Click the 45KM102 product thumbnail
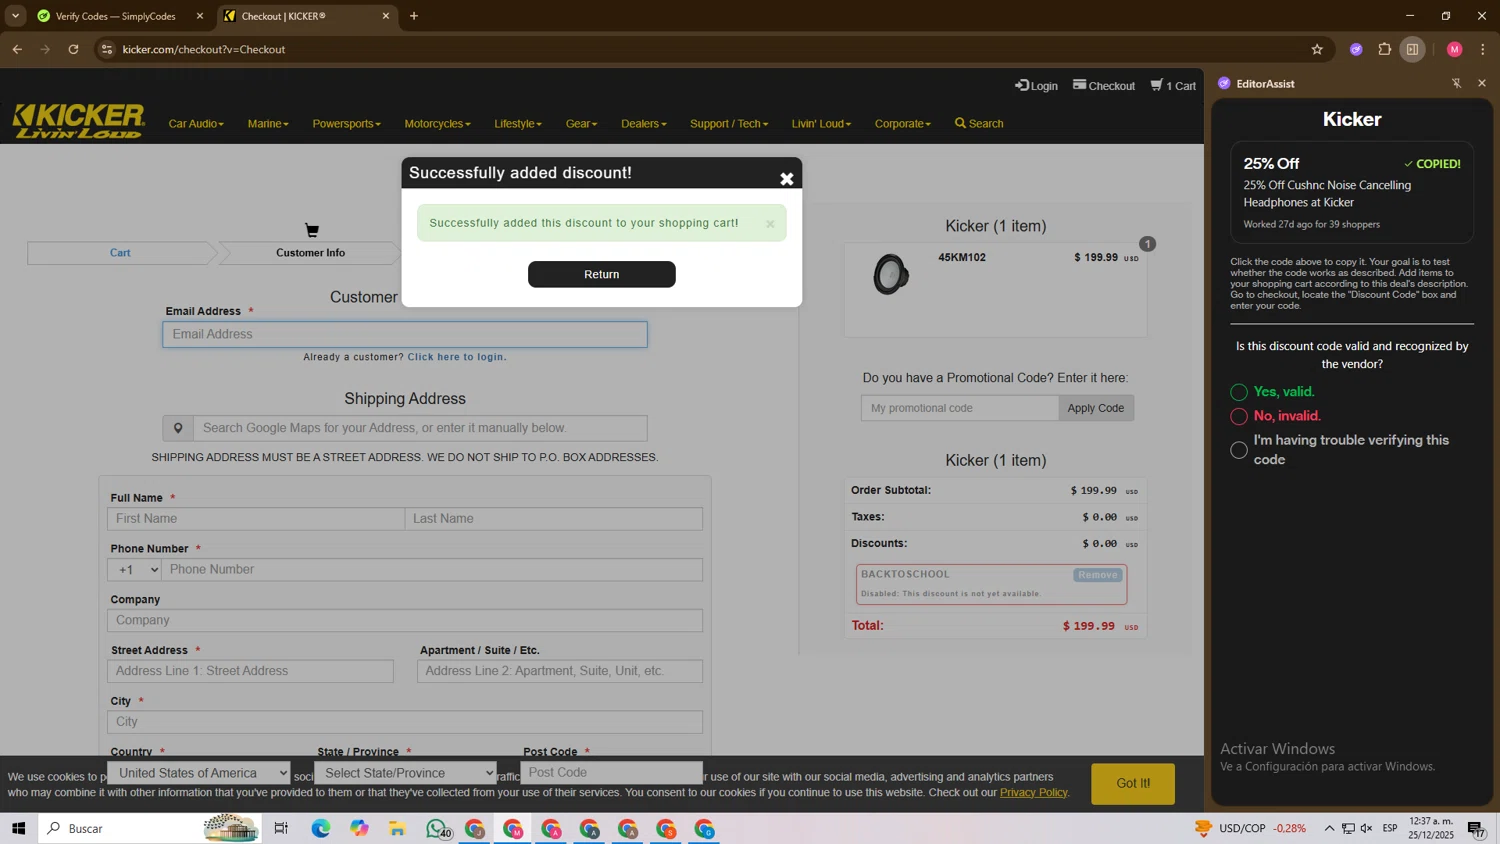Viewport: 1500px width, 844px height. tap(890, 275)
